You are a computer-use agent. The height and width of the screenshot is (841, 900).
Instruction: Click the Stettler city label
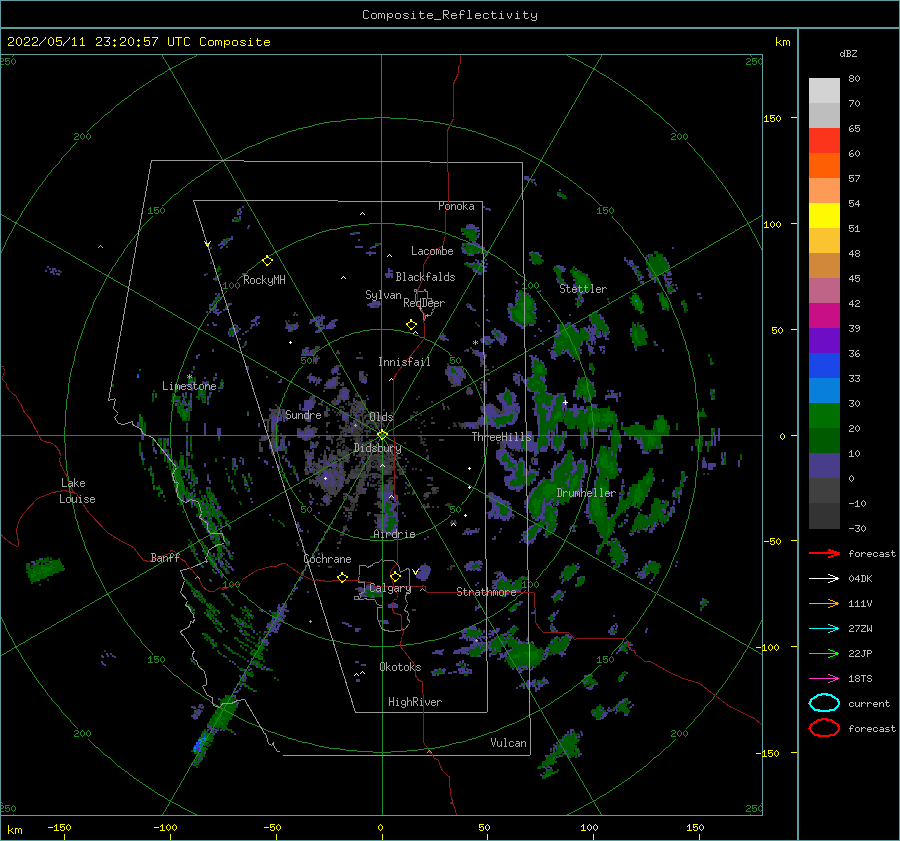click(x=583, y=289)
